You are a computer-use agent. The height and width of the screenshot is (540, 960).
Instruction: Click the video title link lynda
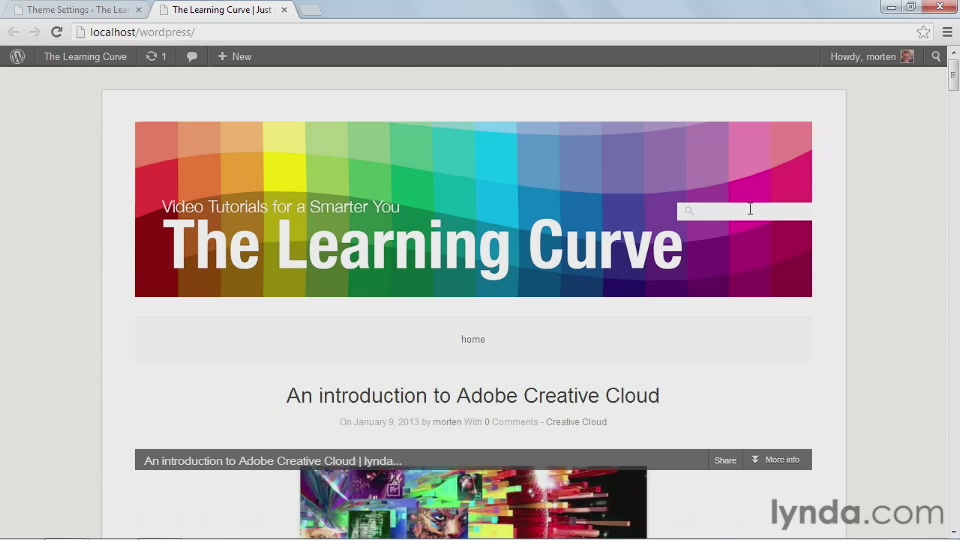pyautogui.click(x=273, y=461)
